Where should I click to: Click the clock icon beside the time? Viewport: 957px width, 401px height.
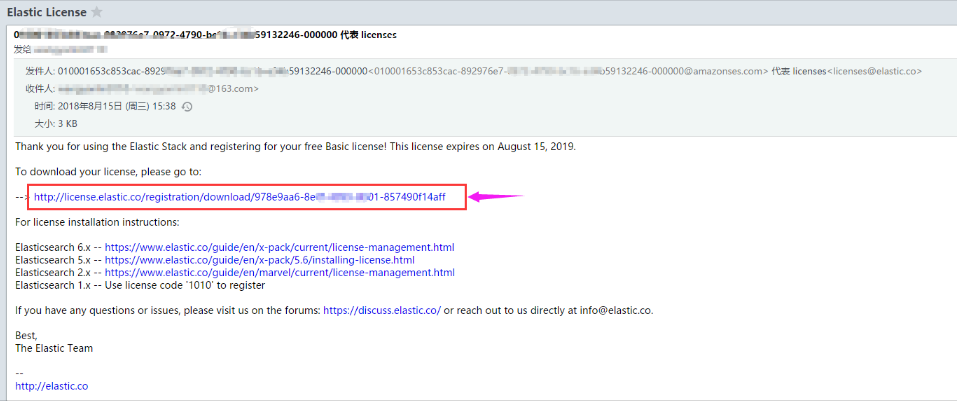(187, 107)
